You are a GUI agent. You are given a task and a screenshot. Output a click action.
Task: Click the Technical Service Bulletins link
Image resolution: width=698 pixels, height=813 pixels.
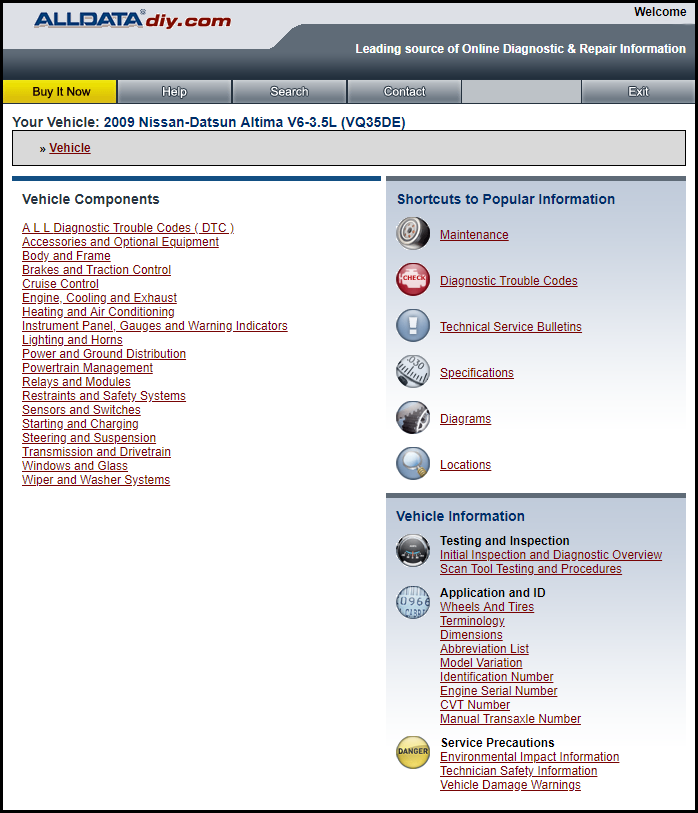511,327
